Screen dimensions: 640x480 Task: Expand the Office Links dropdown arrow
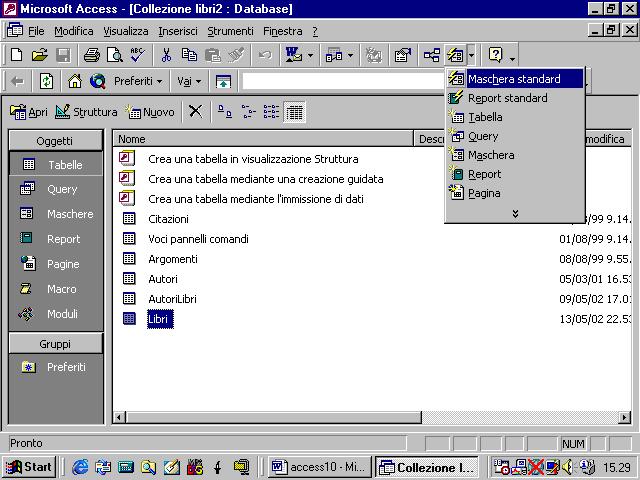coord(310,55)
